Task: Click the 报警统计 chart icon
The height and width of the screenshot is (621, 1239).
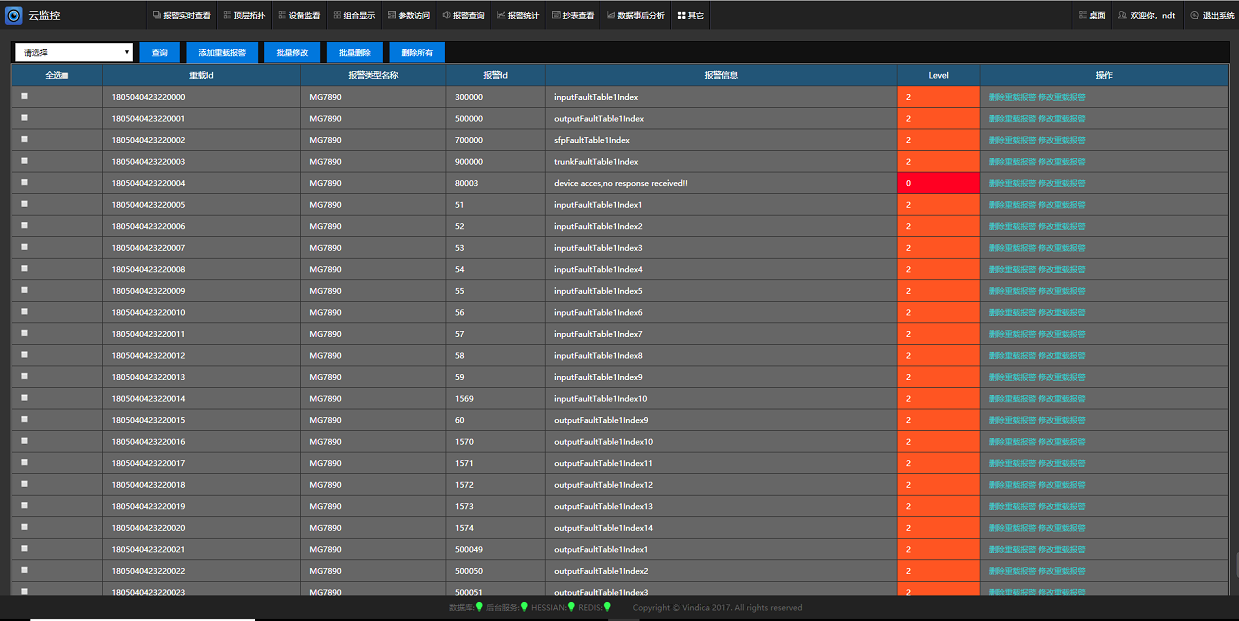Action: 501,15
